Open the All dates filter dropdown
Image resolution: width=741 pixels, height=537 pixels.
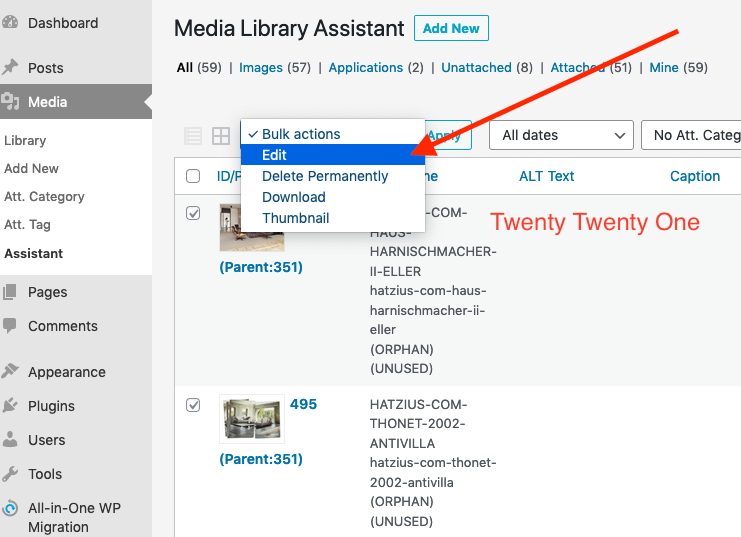tap(561, 135)
